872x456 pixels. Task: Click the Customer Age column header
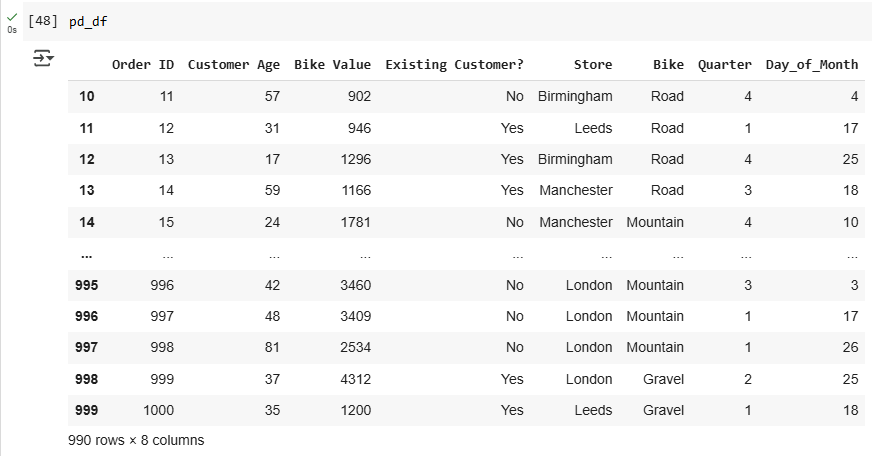[234, 65]
